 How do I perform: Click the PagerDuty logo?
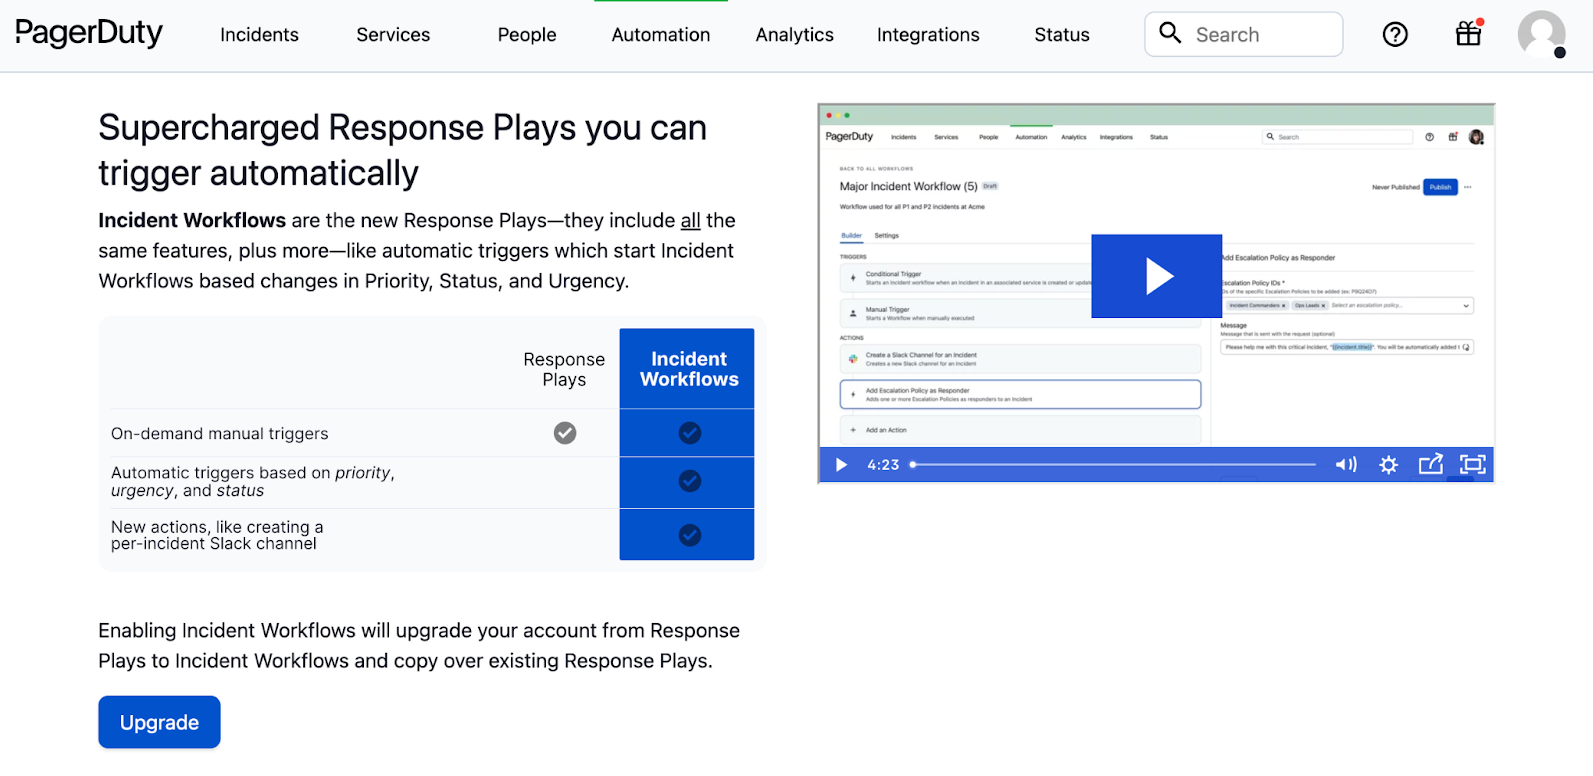click(x=89, y=34)
